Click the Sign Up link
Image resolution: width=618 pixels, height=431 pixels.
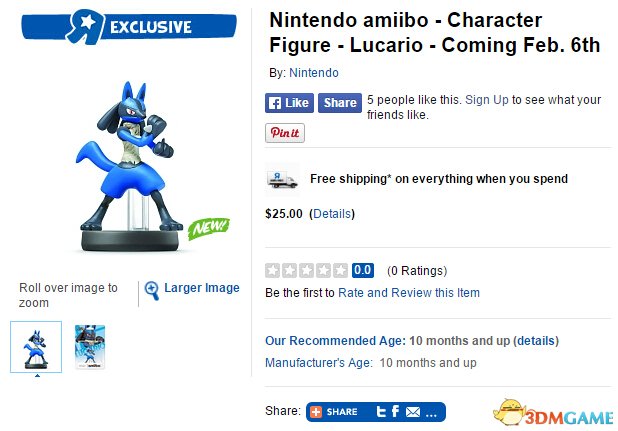[487, 100]
